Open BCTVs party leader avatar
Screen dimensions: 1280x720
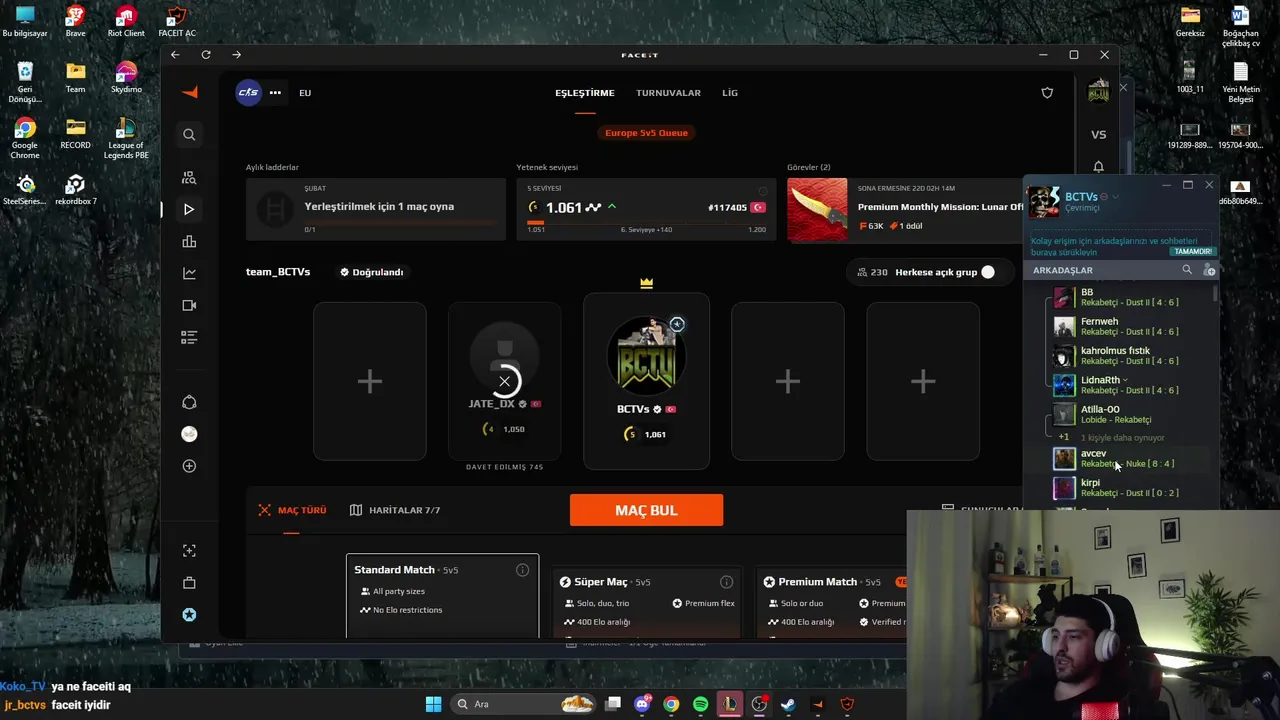tap(646, 355)
